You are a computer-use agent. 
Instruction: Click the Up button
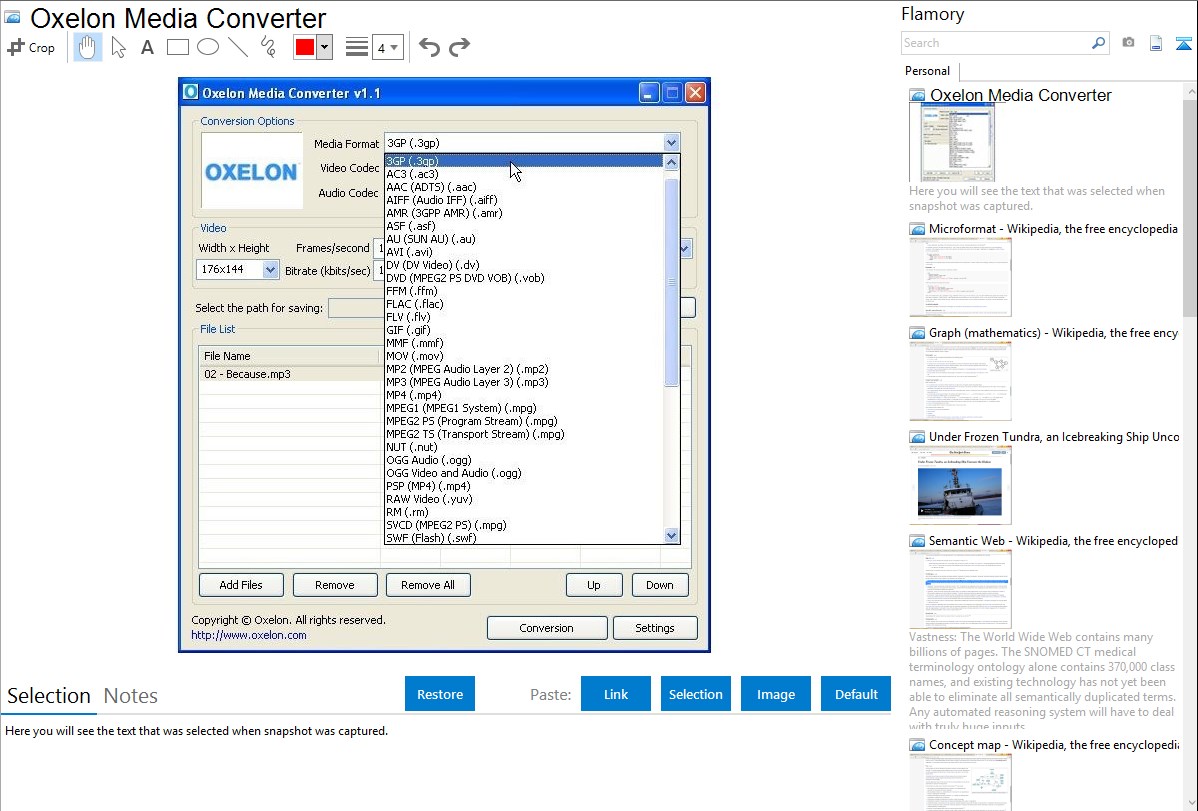click(594, 585)
